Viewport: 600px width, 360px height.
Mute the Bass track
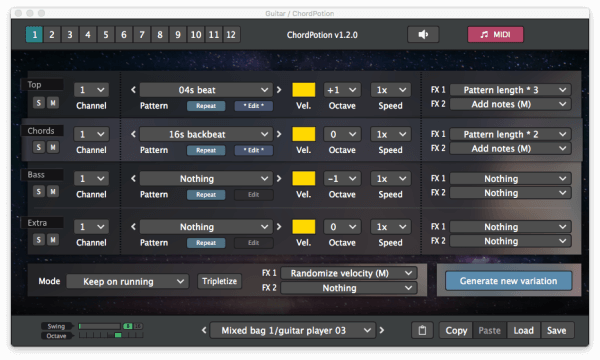tap(53, 191)
